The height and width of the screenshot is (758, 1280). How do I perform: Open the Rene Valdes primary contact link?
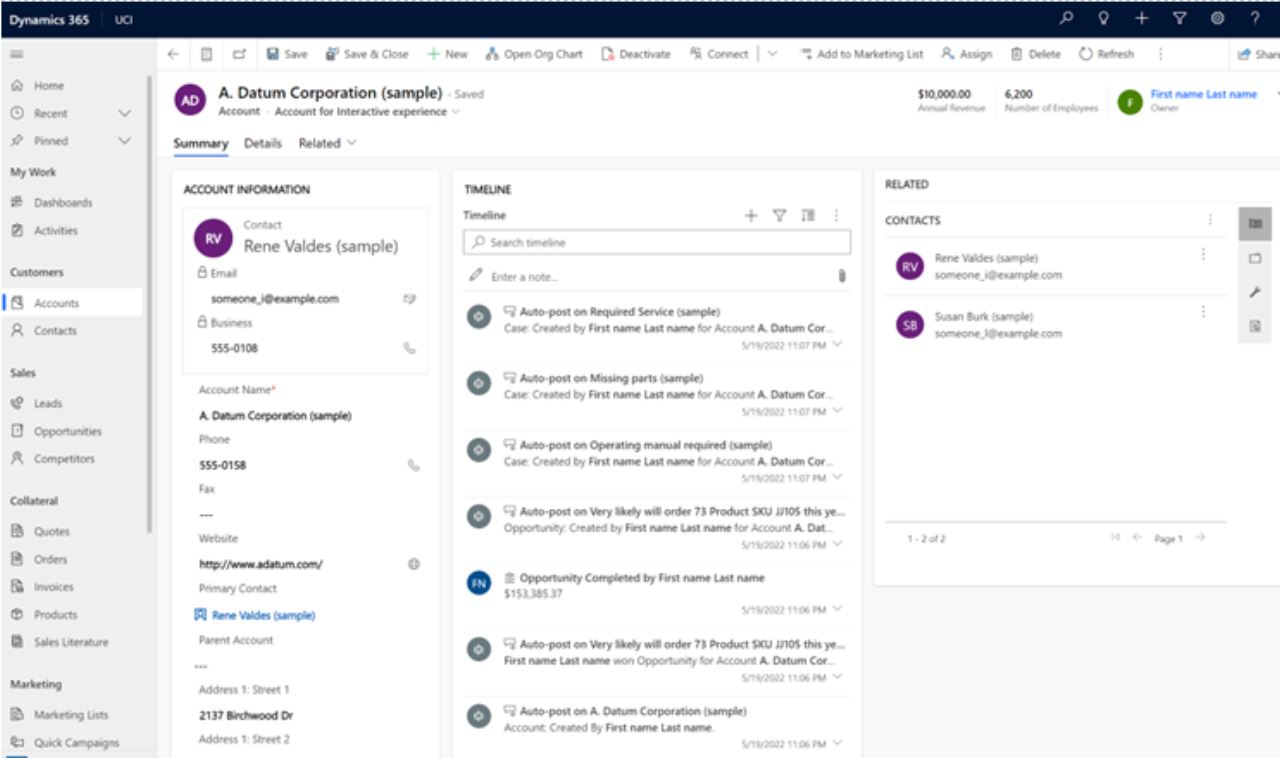tap(263, 616)
